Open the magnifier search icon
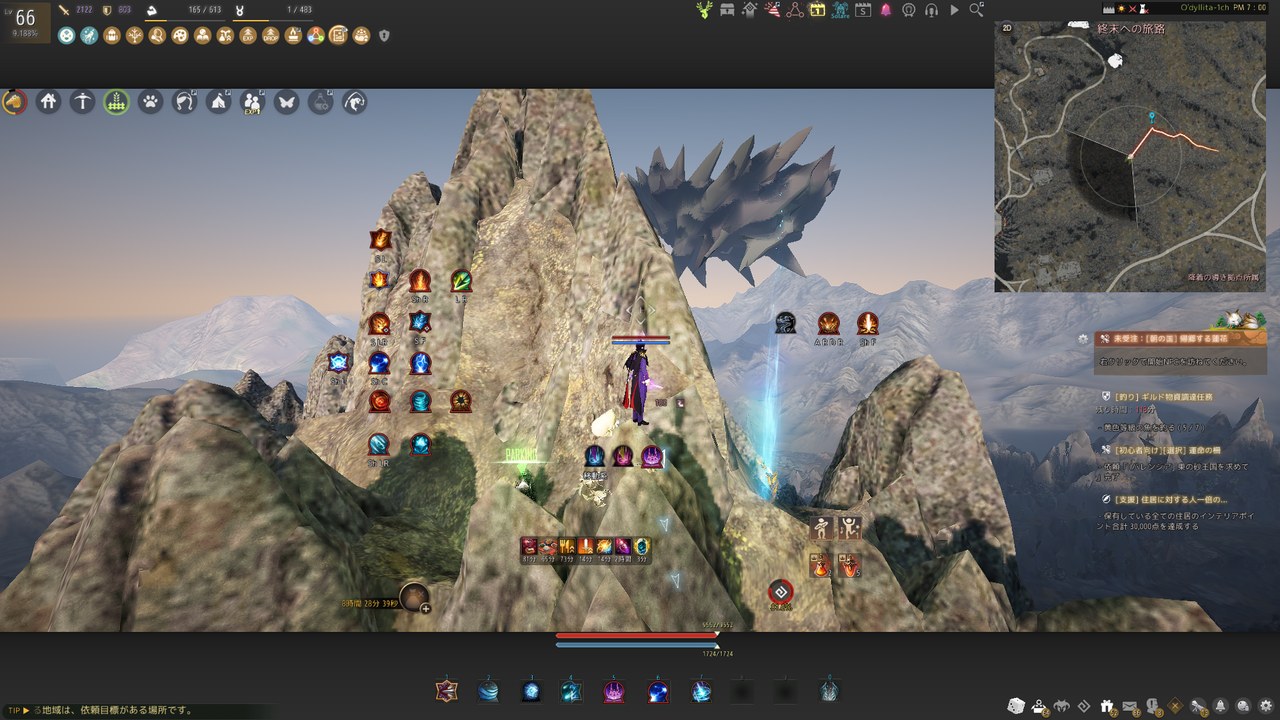This screenshot has height=720, width=1280. pos(977,10)
